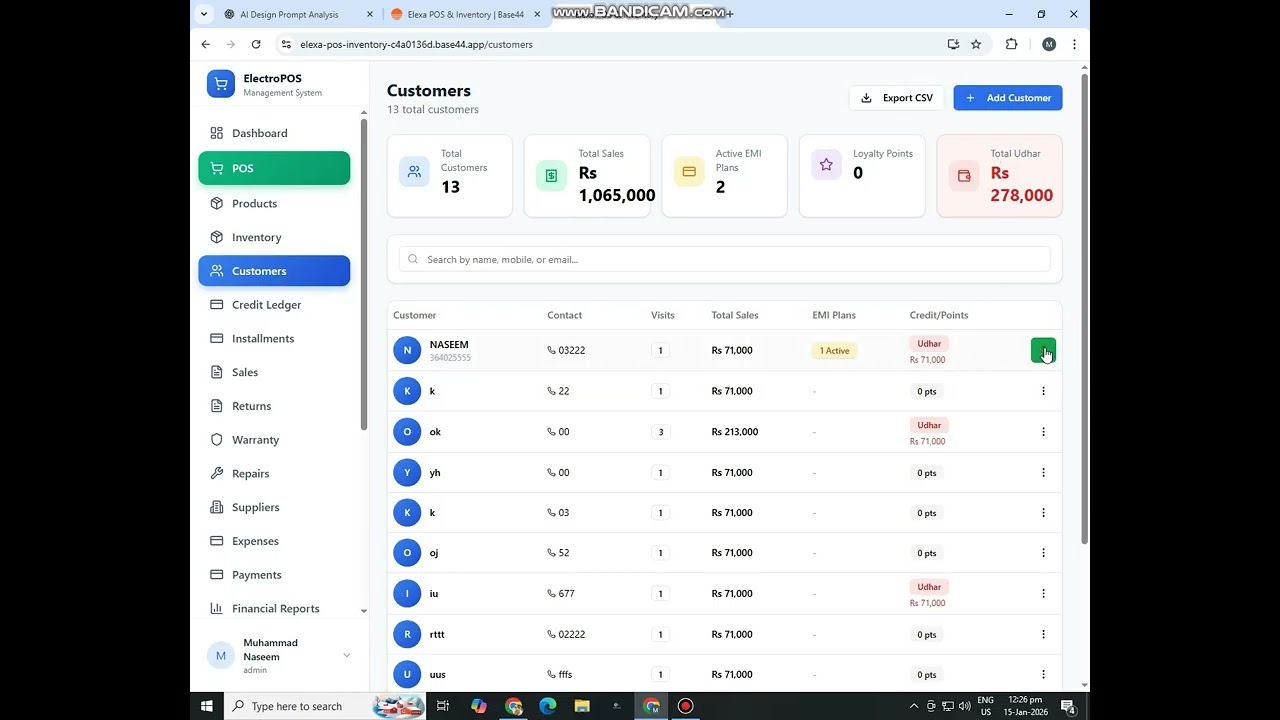The height and width of the screenshot is (720, 1280).
Task: Click the search customers field
Action: pos(724,259)
